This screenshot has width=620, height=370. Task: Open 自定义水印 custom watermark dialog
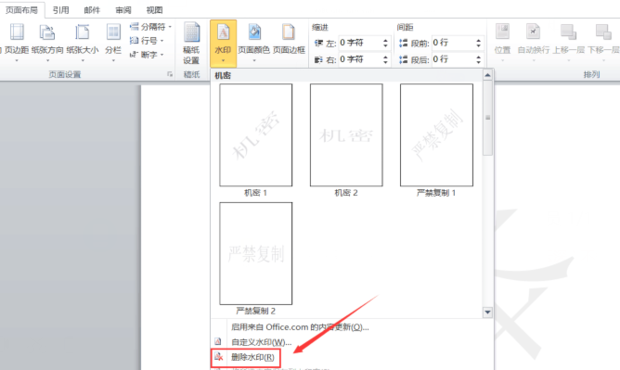point(261,342)
